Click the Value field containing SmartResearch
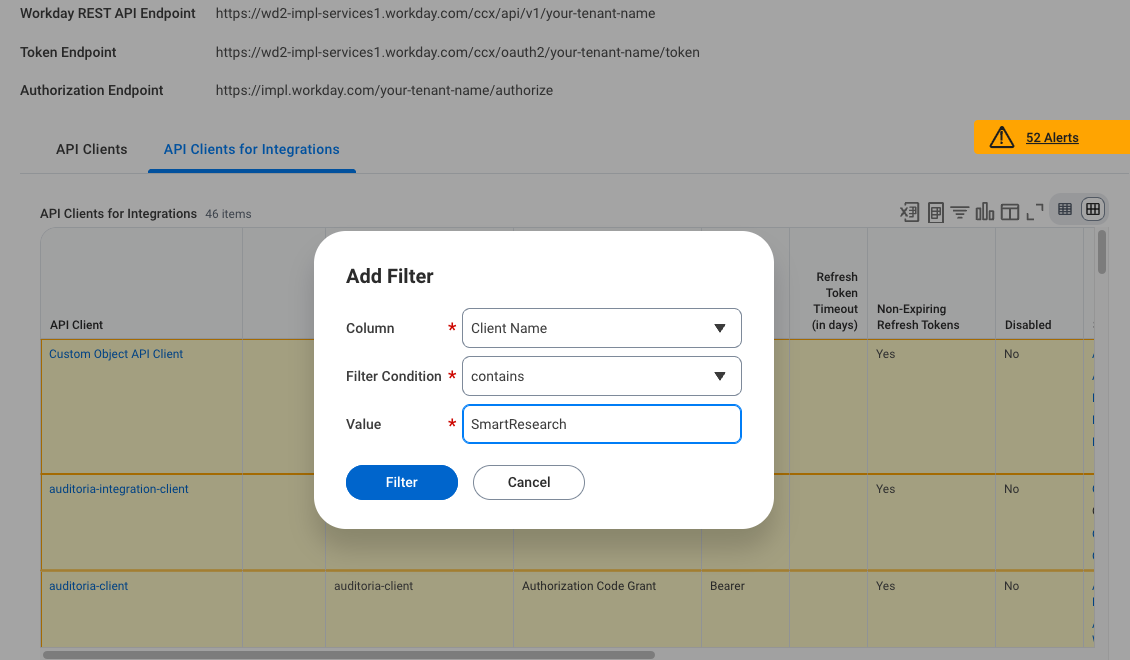 click(602, 424)
